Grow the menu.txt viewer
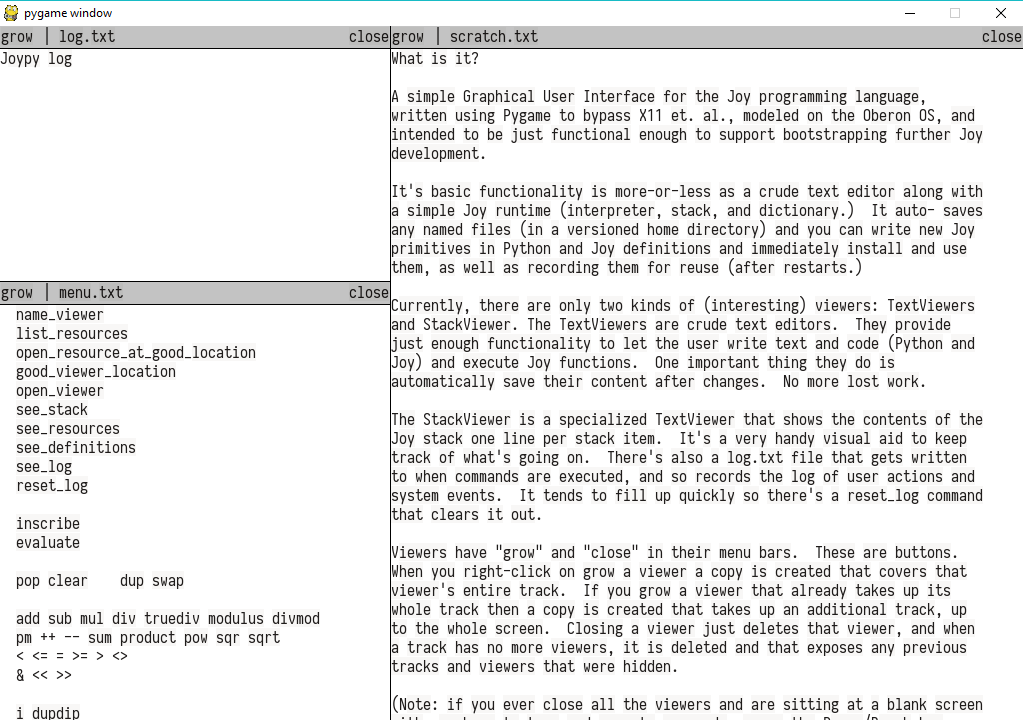This screenshot has height=720, width=1023. coord(17,292)
